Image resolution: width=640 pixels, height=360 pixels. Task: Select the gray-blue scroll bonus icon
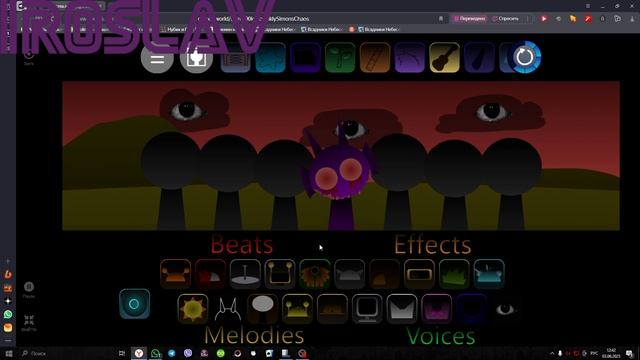pos(236,58)
